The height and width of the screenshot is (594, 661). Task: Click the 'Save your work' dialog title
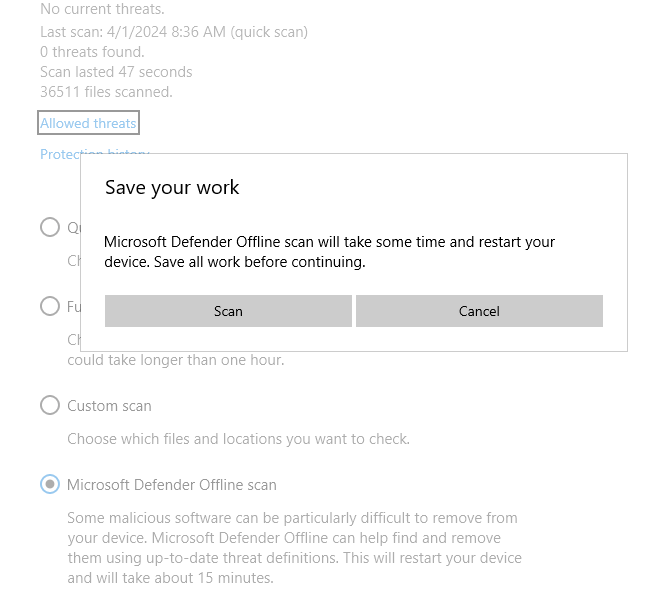pos(172,187)
